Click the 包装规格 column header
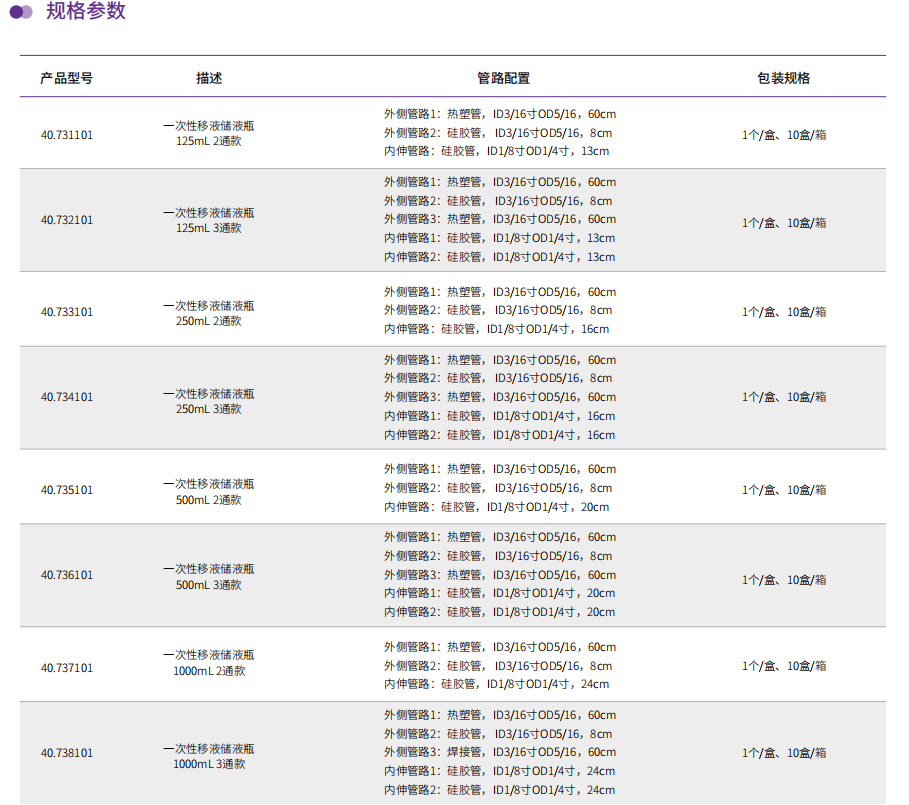The image size is (909, 805). [x=783, y=78]
